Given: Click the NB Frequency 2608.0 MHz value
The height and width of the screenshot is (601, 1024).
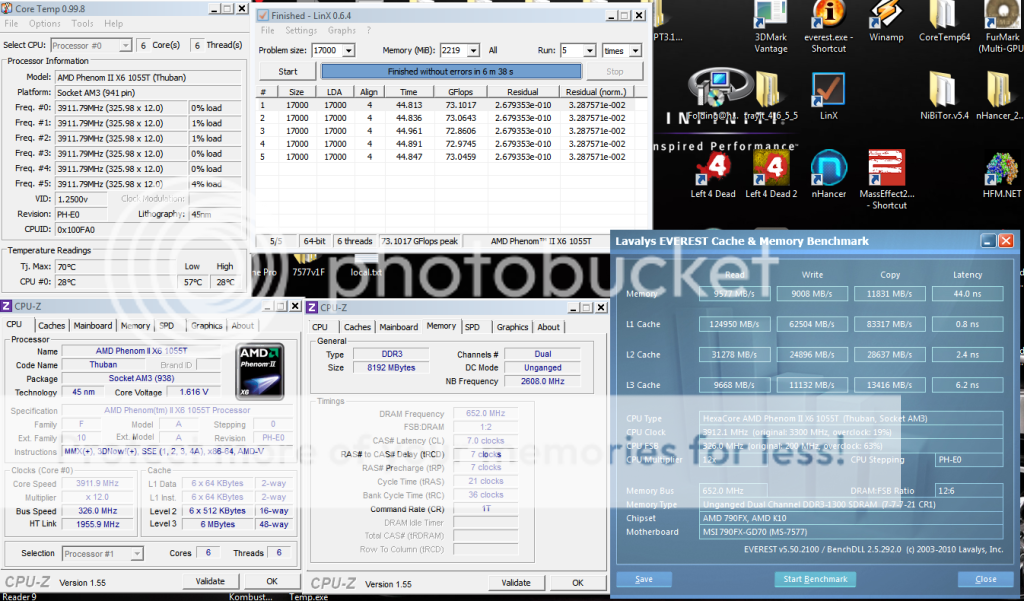Looking at the screenshot, I should tap(542, 381).
